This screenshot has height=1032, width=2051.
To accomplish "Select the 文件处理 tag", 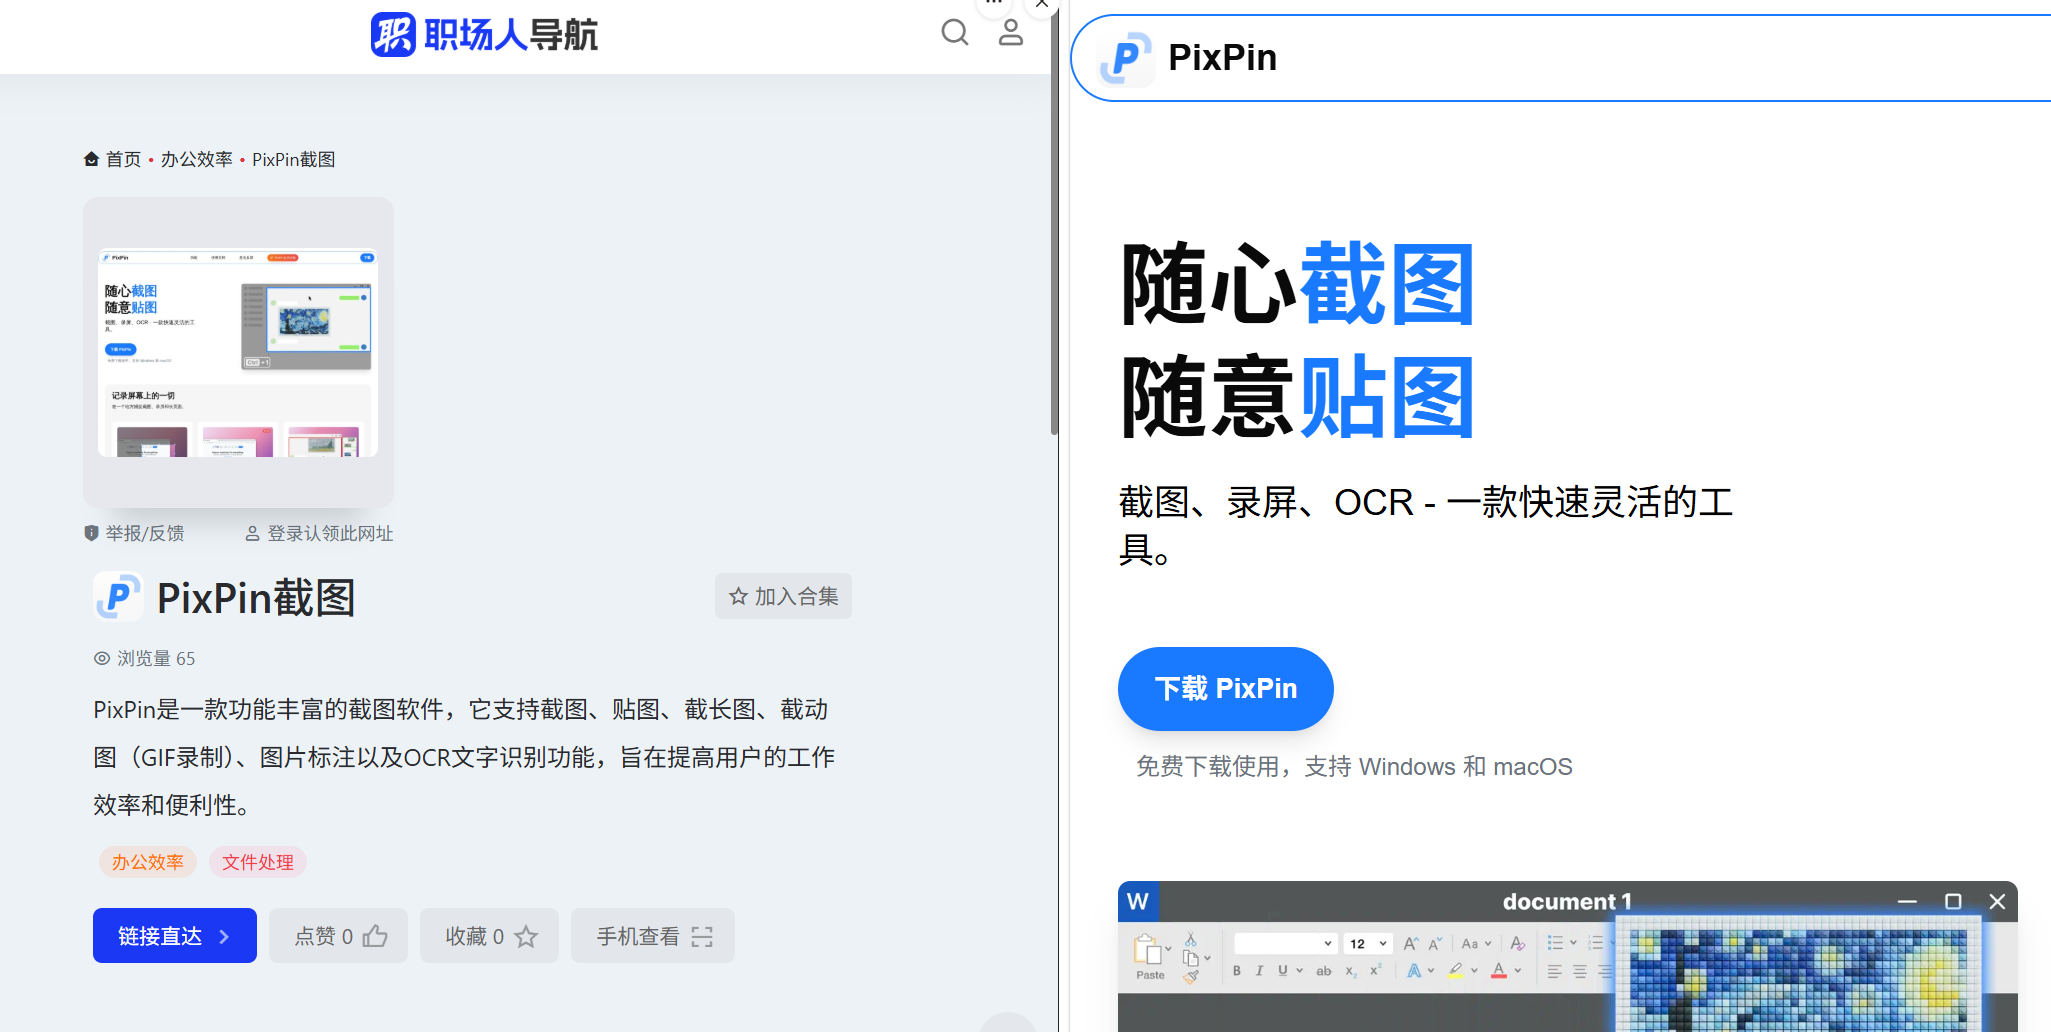I will coord(258,862).
